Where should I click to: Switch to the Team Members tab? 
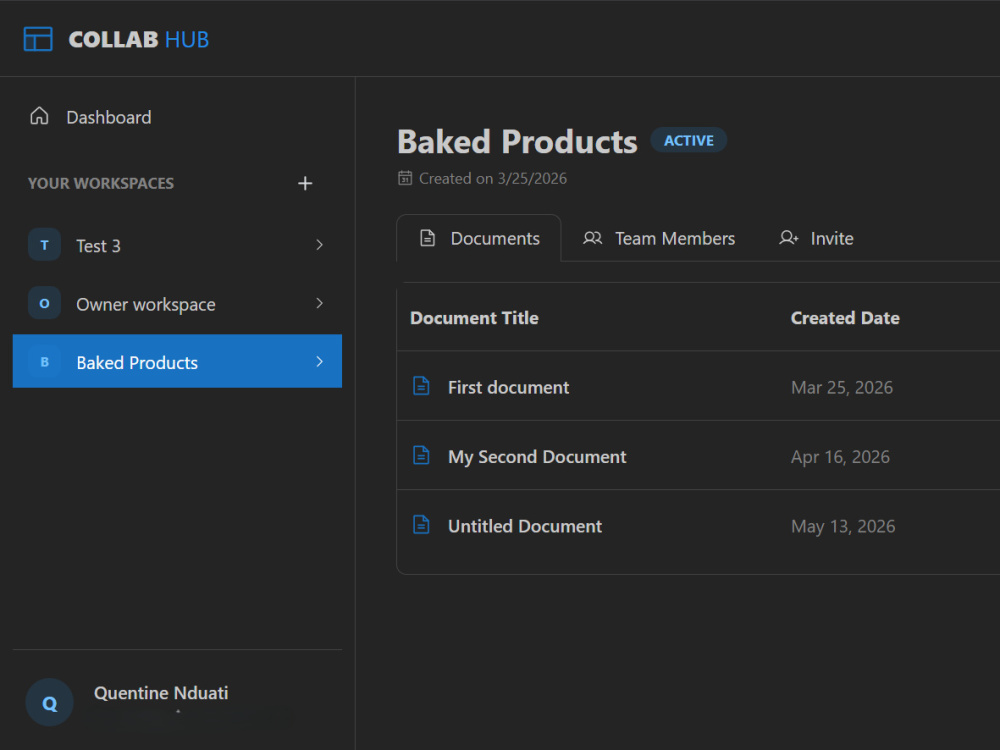(x=659, y=239)
